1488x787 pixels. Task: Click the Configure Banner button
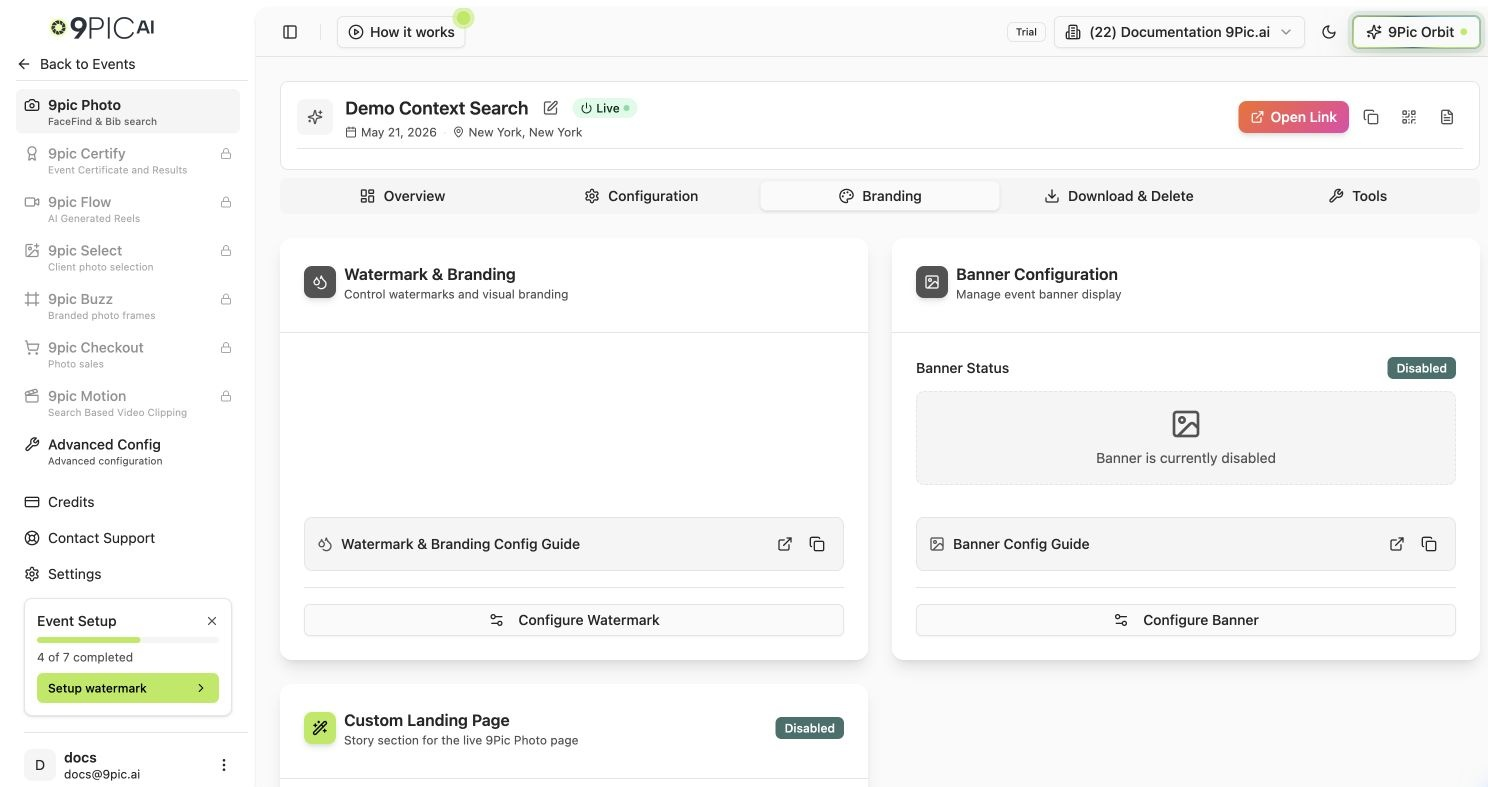click(x=1186, y=620)
